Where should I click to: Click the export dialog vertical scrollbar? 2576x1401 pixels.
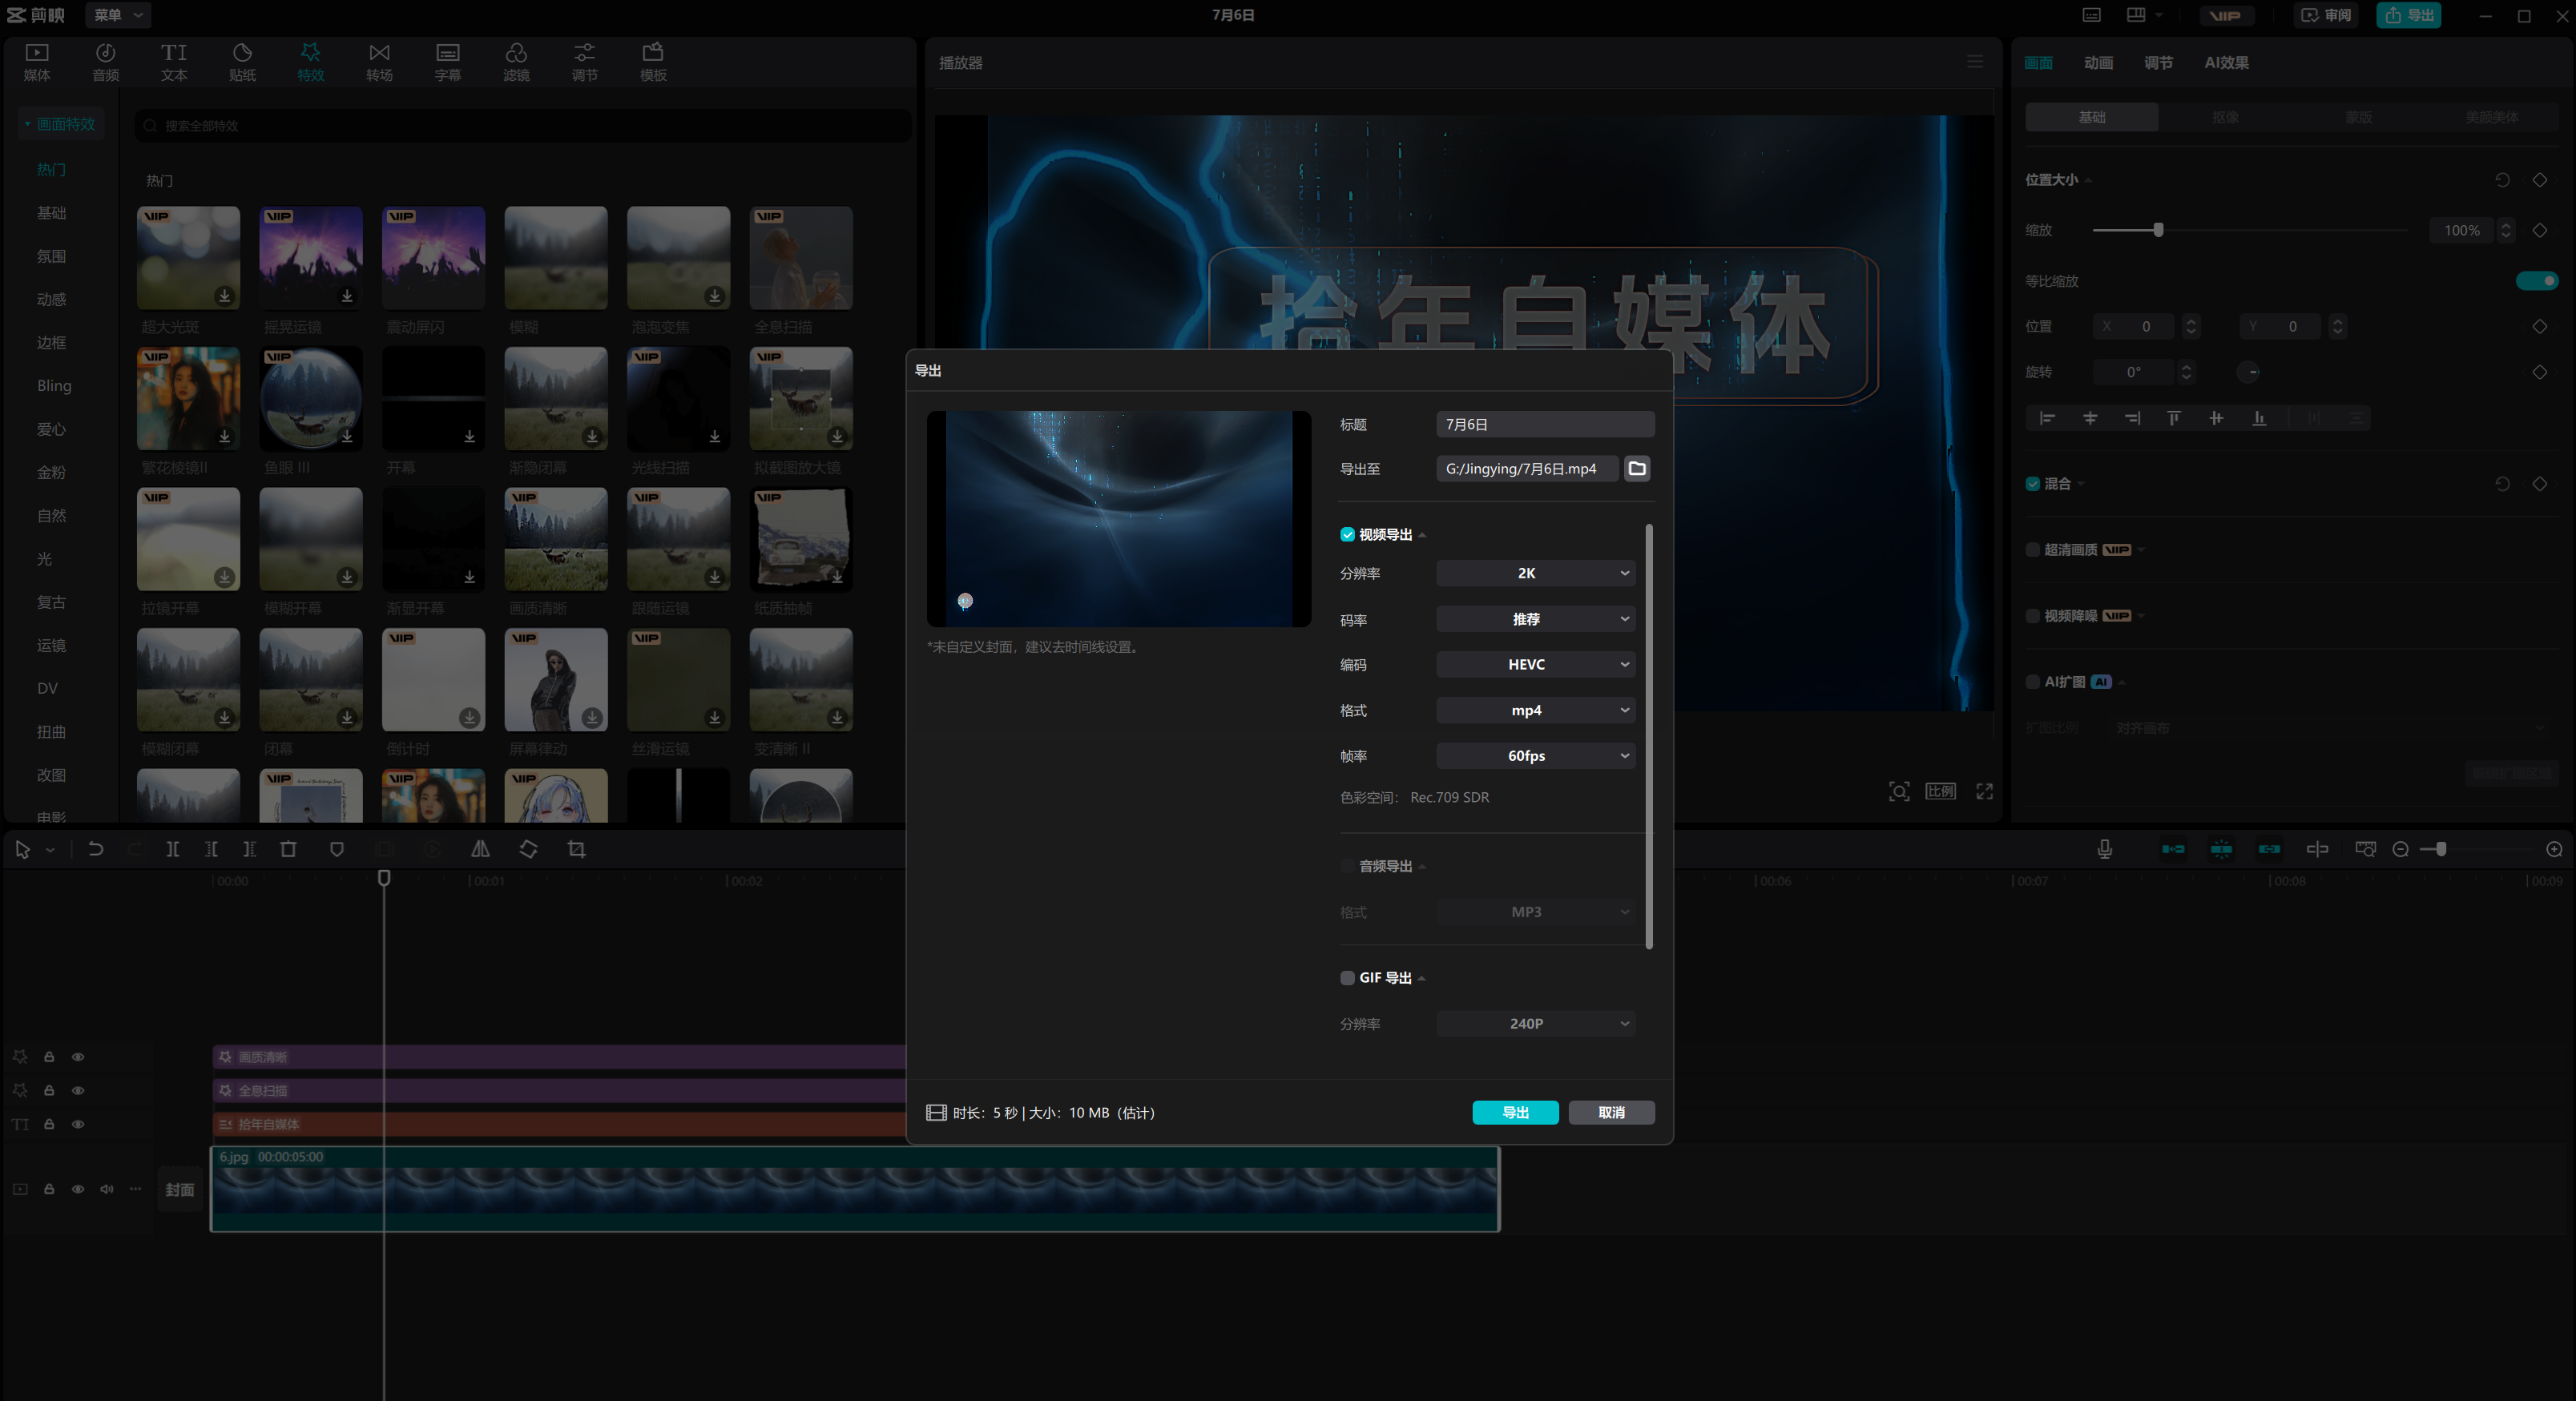point(1649,735)
